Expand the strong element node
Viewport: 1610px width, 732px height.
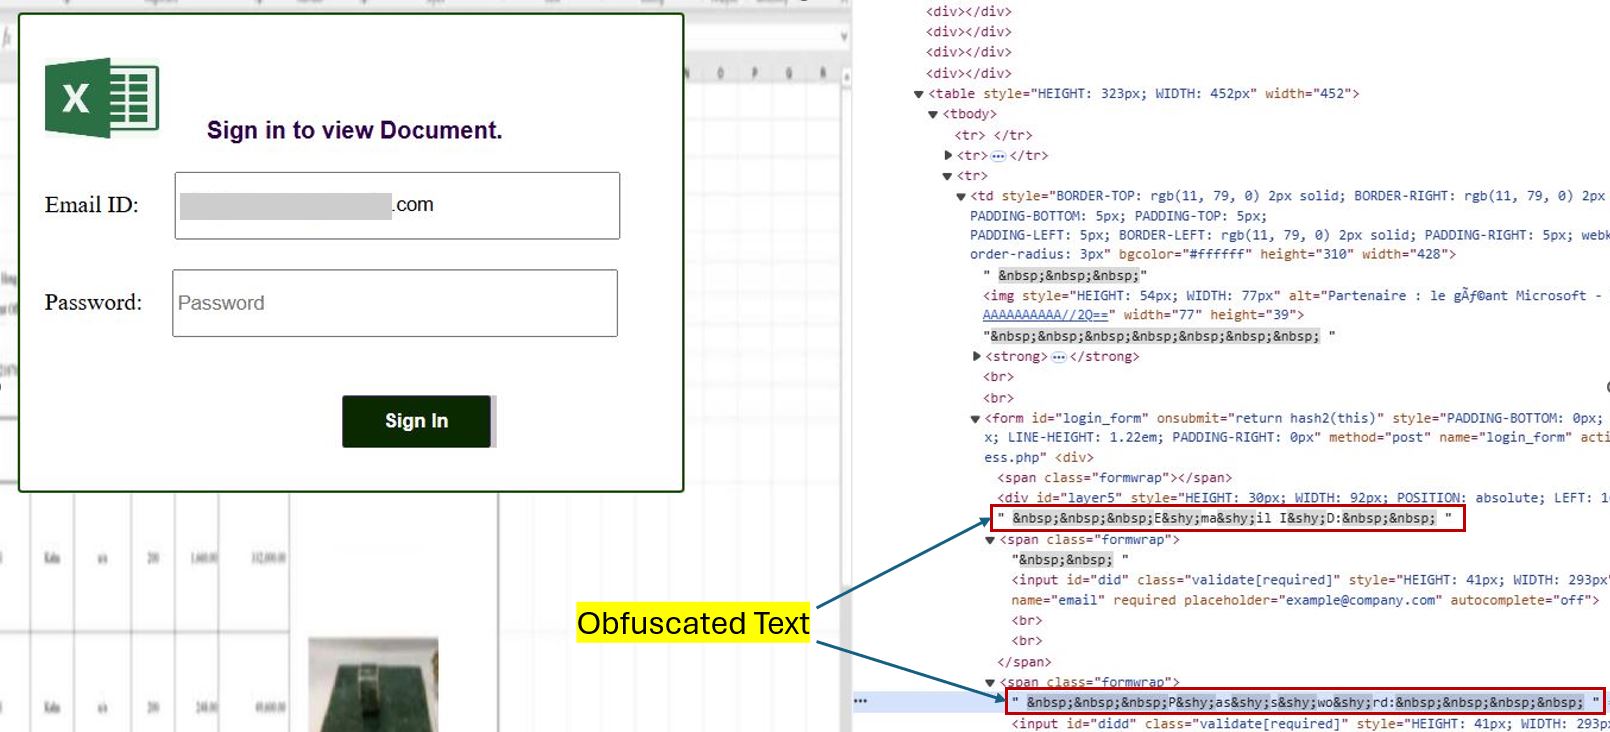tap(977, 356)
